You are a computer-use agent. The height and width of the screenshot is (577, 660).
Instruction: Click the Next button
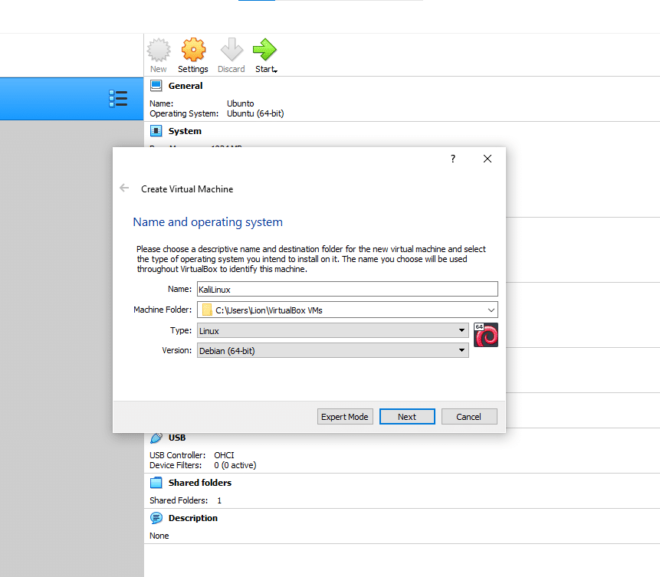(x=407, y=417)
